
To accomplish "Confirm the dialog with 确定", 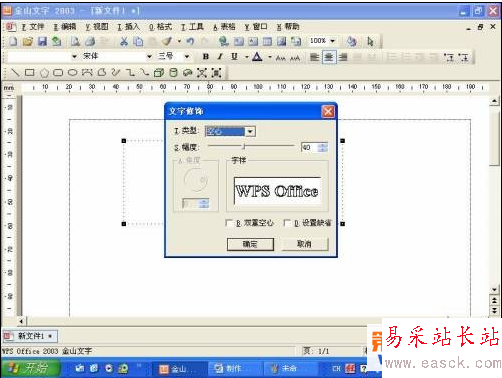I will 250,244.
